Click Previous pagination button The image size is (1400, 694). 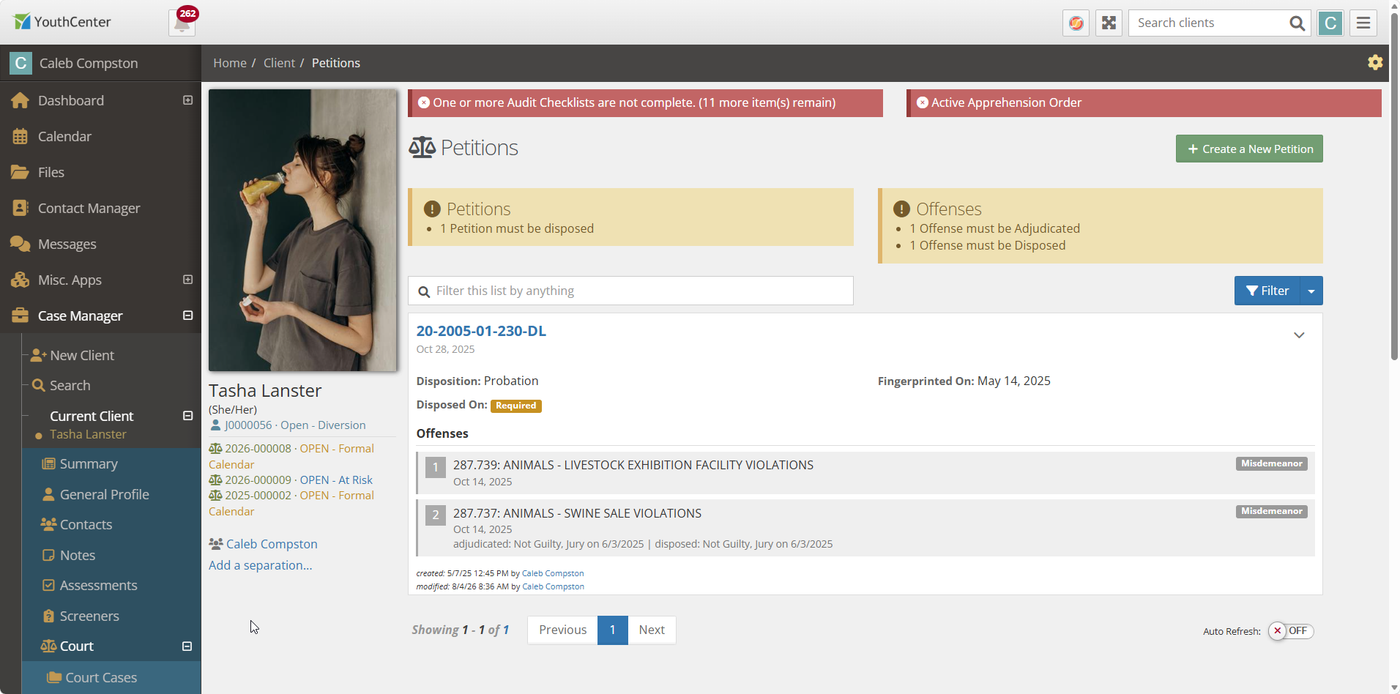coord(562,630)
